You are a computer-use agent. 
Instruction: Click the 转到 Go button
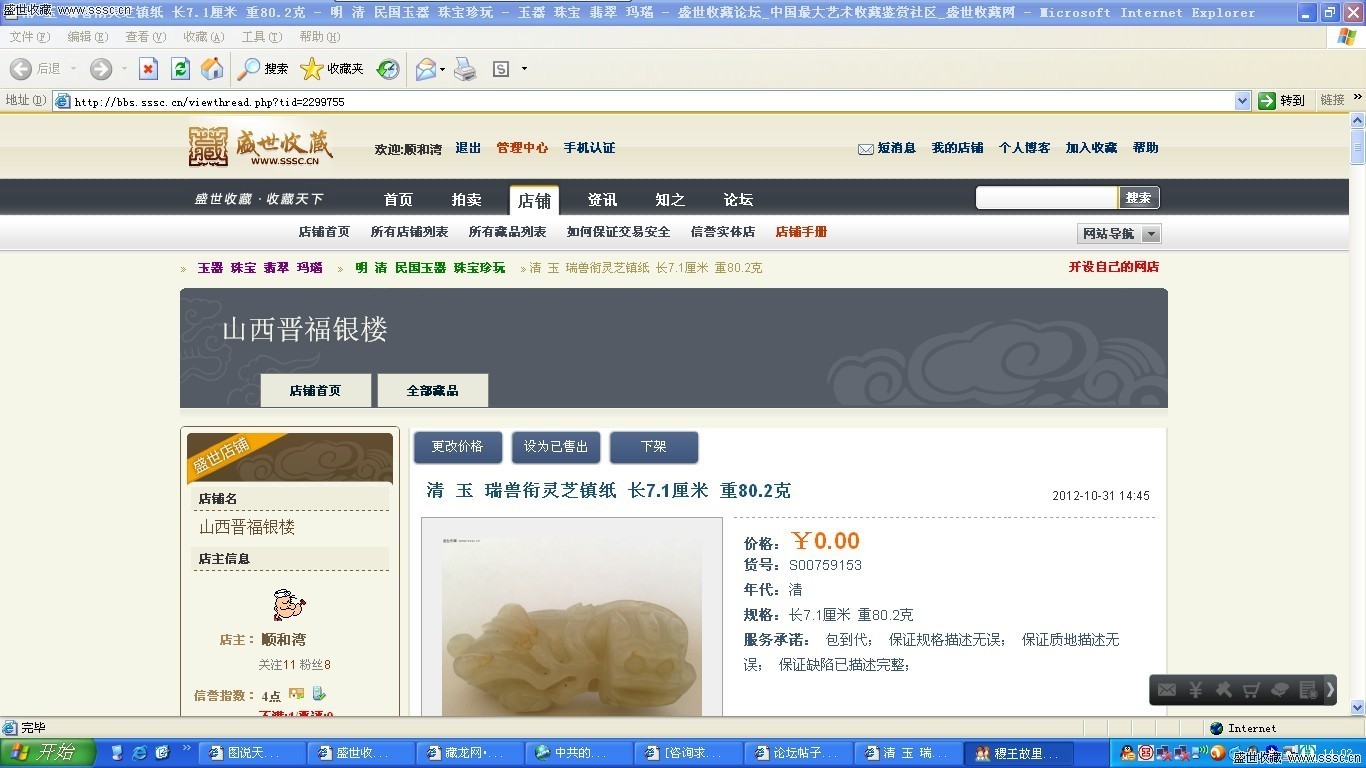click(1282, 101)
